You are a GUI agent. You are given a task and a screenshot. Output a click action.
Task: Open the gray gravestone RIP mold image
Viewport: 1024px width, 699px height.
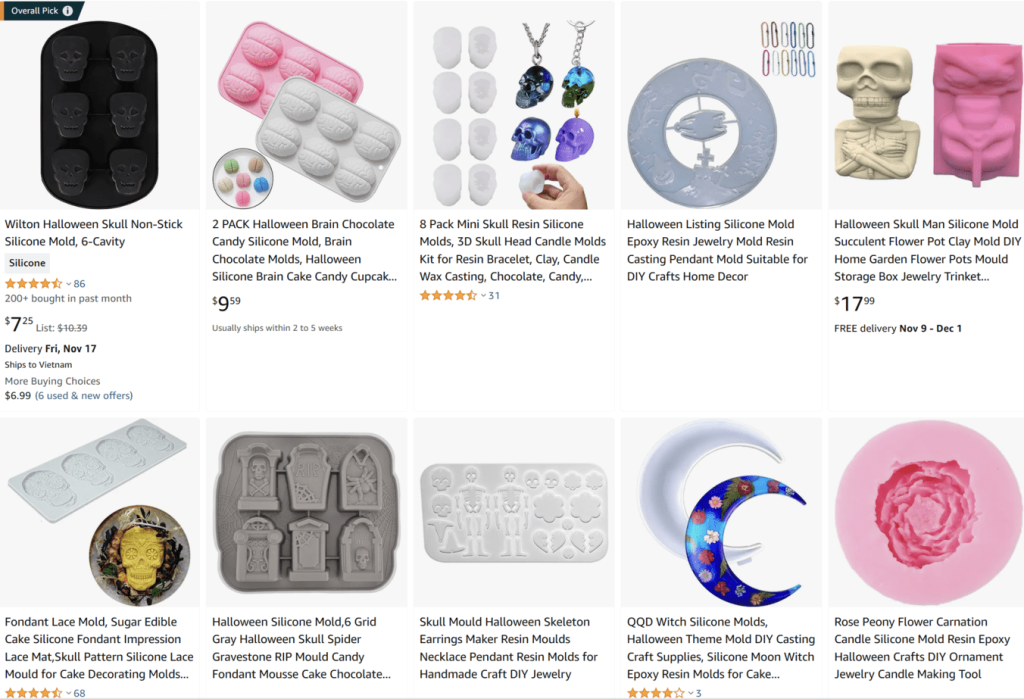pyautogui.click(x=306, y=513)
